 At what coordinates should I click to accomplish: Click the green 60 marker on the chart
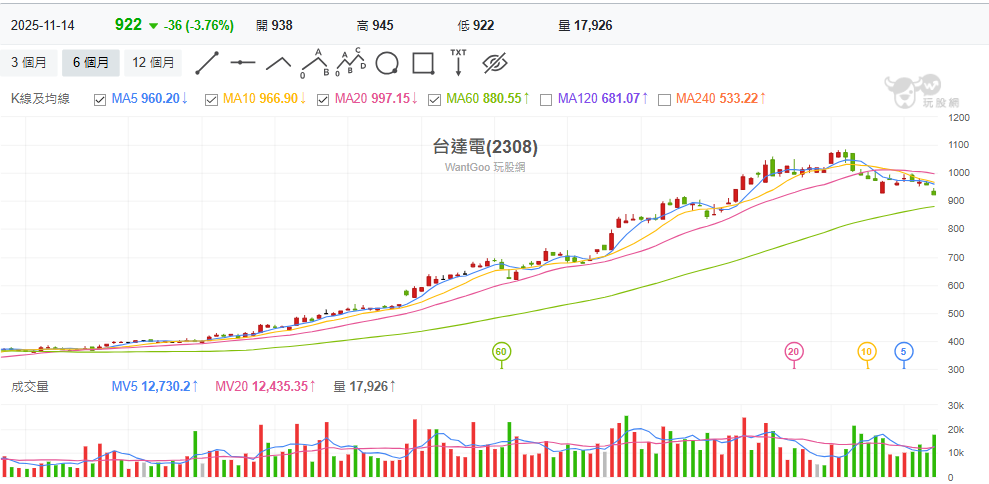[x=501, y=351]
